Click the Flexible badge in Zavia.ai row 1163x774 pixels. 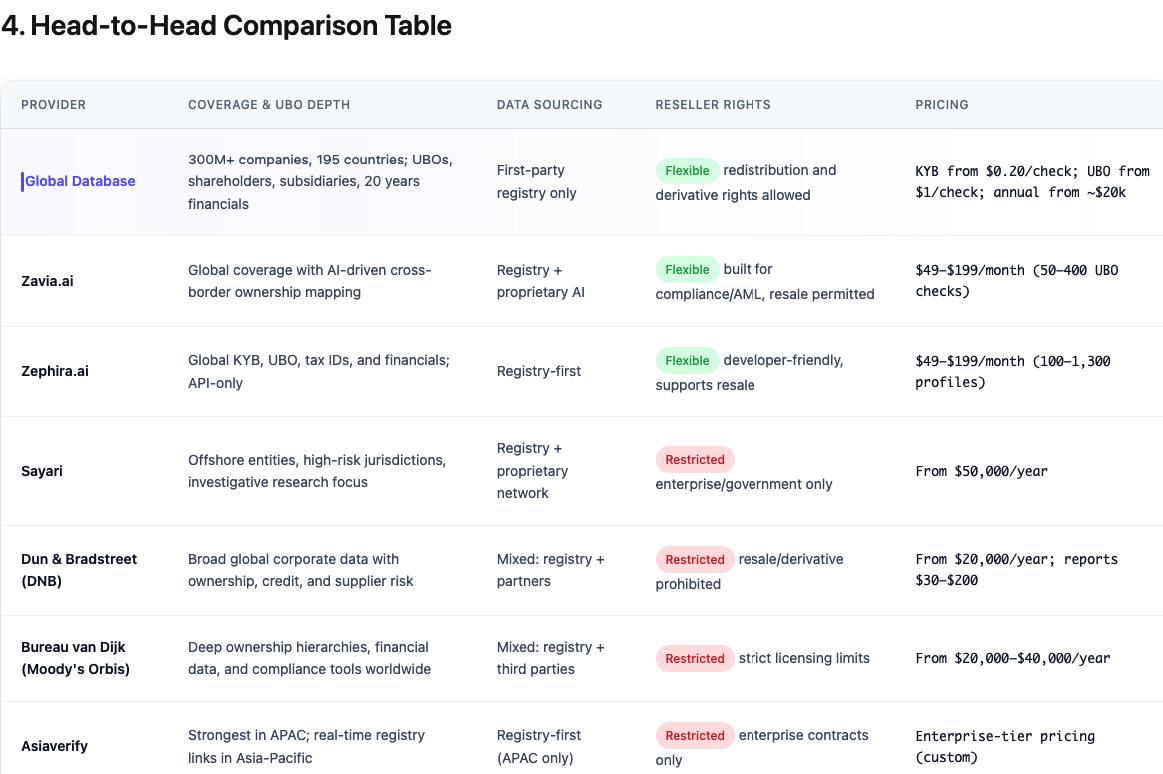(687, 270)
